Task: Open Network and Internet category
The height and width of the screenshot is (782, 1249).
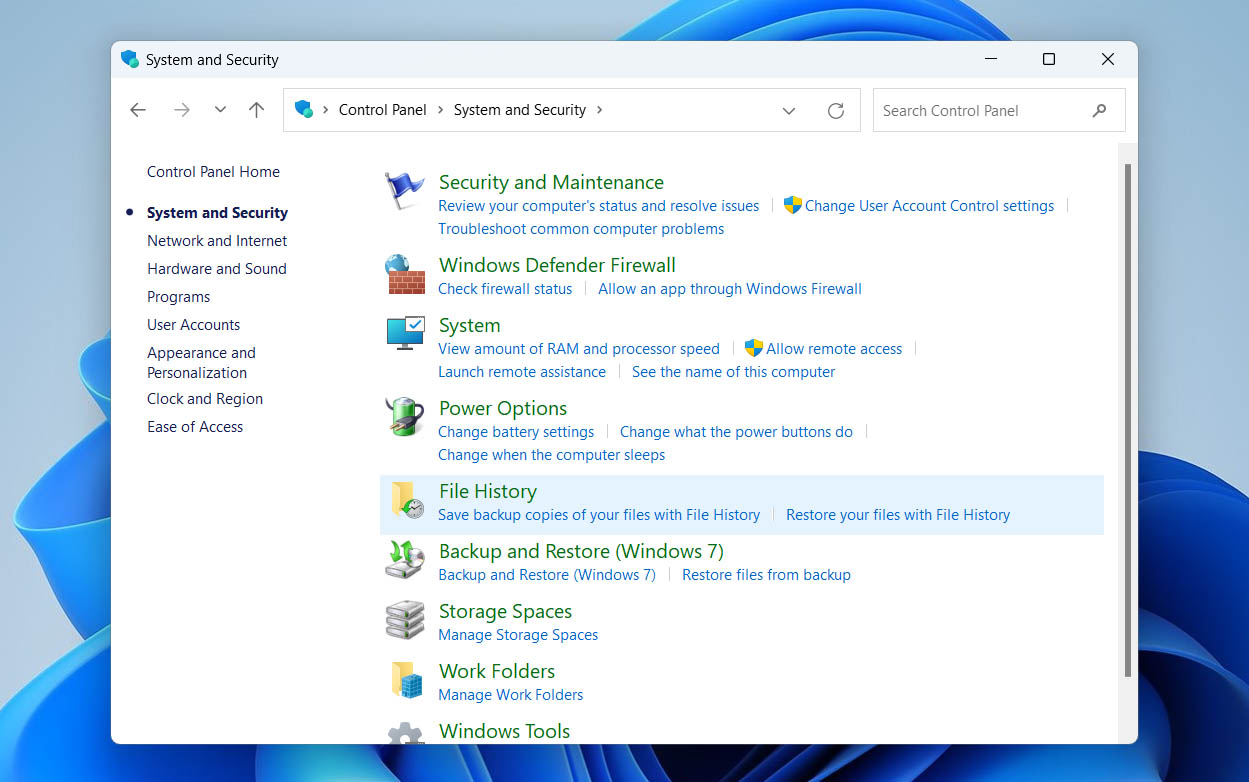Action: [217, 241]
